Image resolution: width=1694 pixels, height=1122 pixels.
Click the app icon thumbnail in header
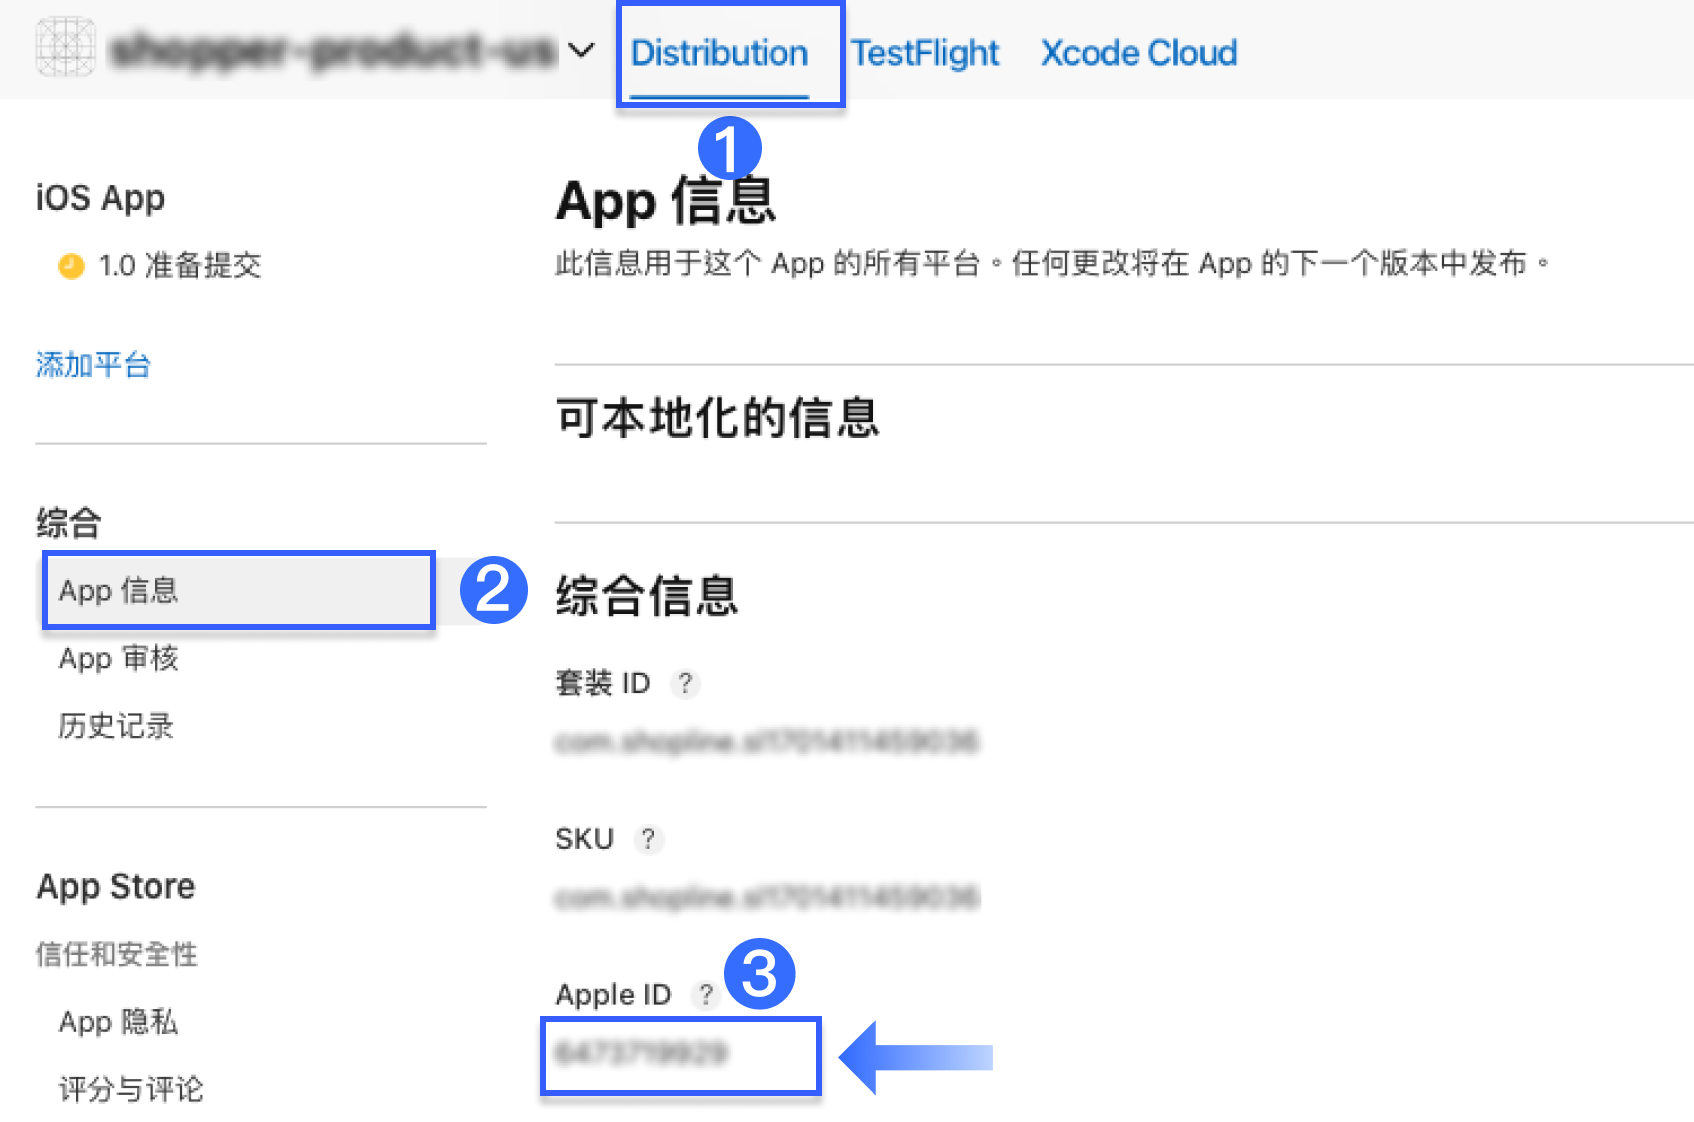(x=66, y=47)
